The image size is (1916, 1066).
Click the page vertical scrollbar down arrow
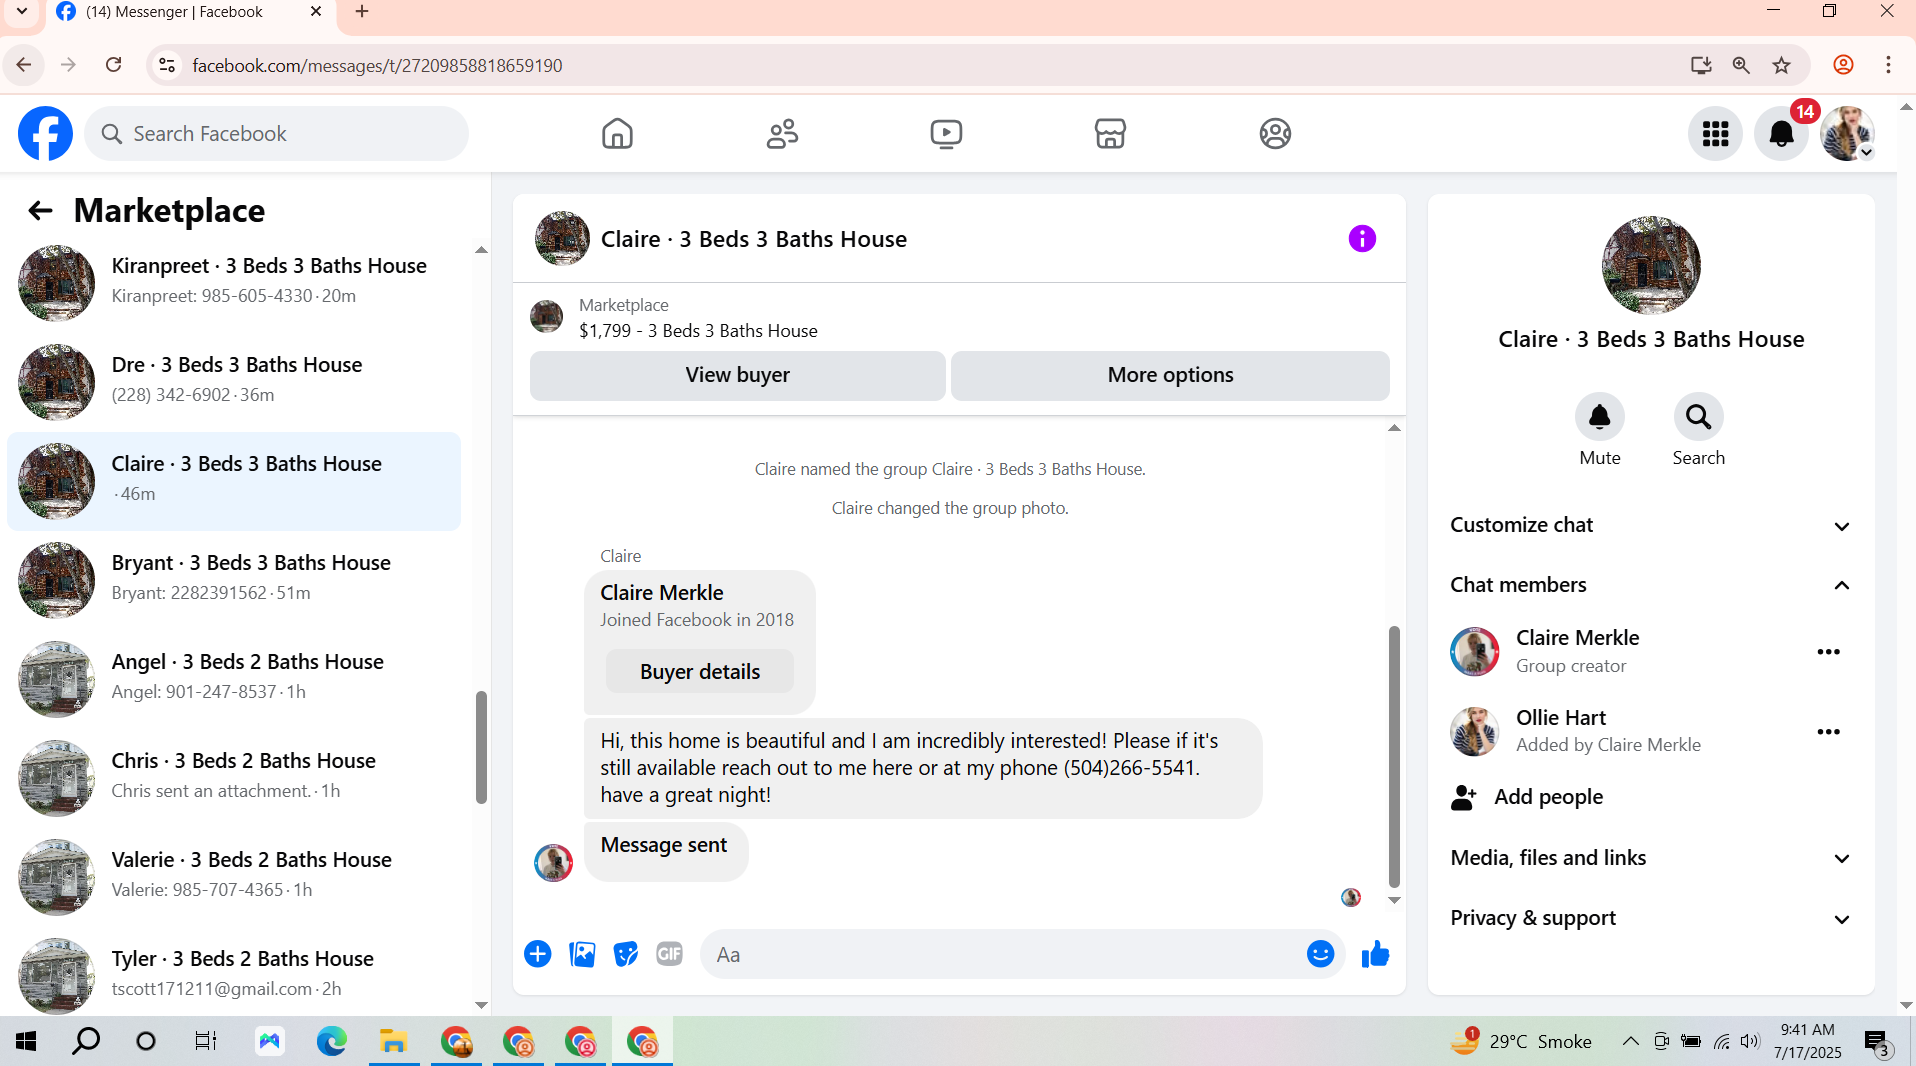click(1906, 1005)
